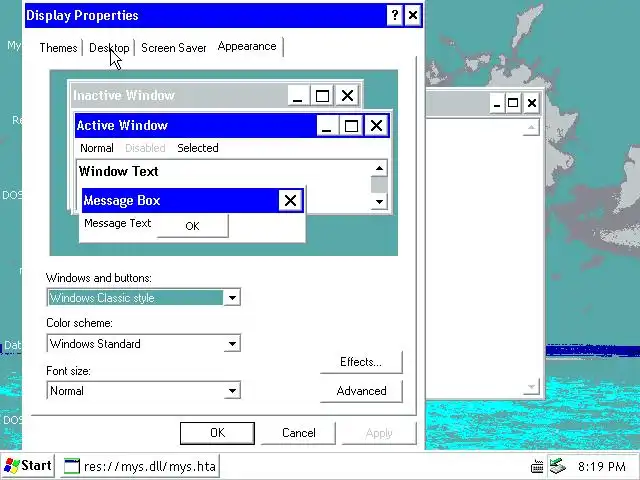Image resolution: width=640 pixels, height=480 pixels.
Task: Click the OK button in message preview
Action: click(x=192, y=226)
